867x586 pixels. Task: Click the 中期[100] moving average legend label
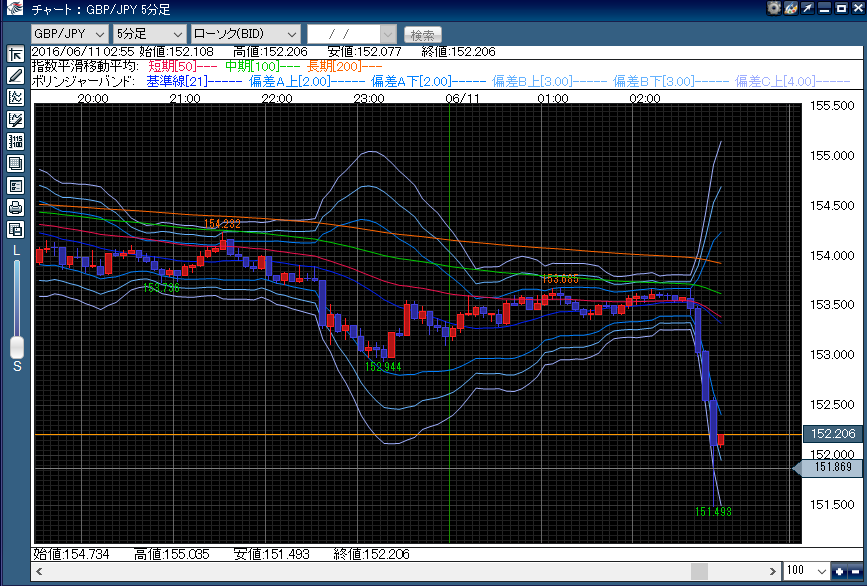pos(263,67)
